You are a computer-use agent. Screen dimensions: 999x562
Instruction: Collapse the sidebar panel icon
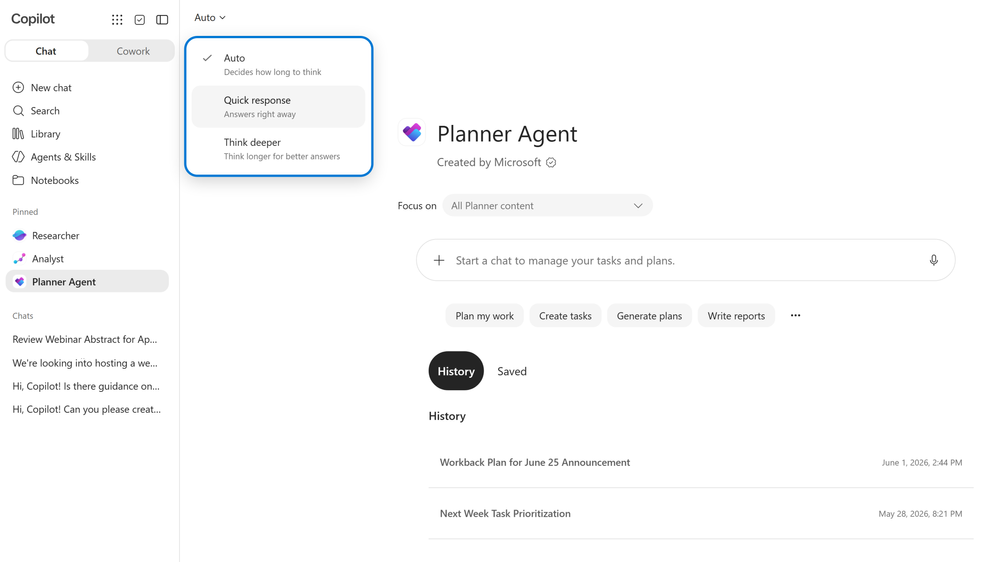pyautogui.click(x=162, y=20)
